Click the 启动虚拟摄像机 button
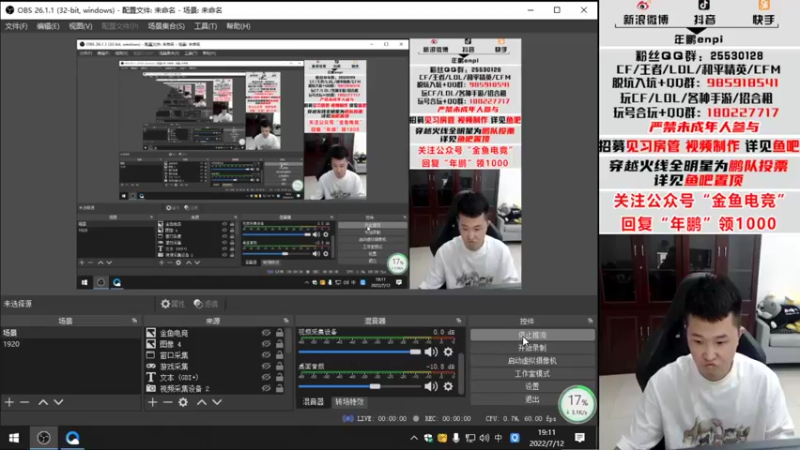800x450 pixels. pyautogui.click(x=532, y=361)
